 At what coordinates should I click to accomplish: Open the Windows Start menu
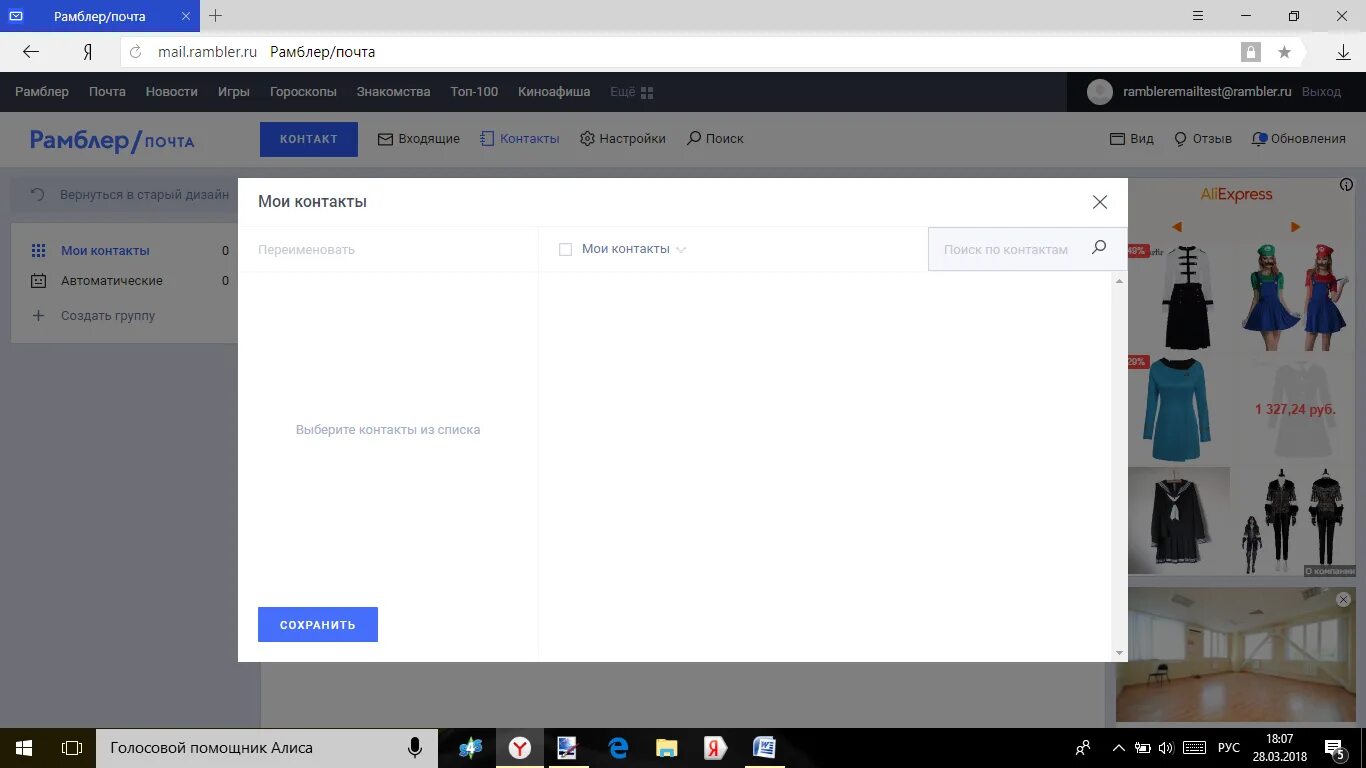tap(24, 748)
